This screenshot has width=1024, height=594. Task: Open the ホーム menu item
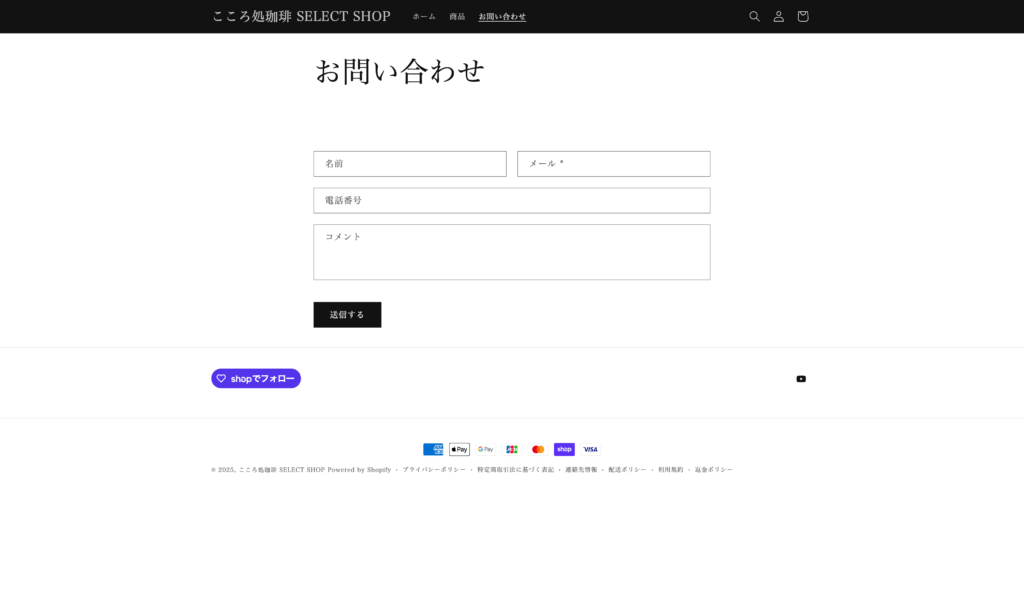(x=424, y=16)
